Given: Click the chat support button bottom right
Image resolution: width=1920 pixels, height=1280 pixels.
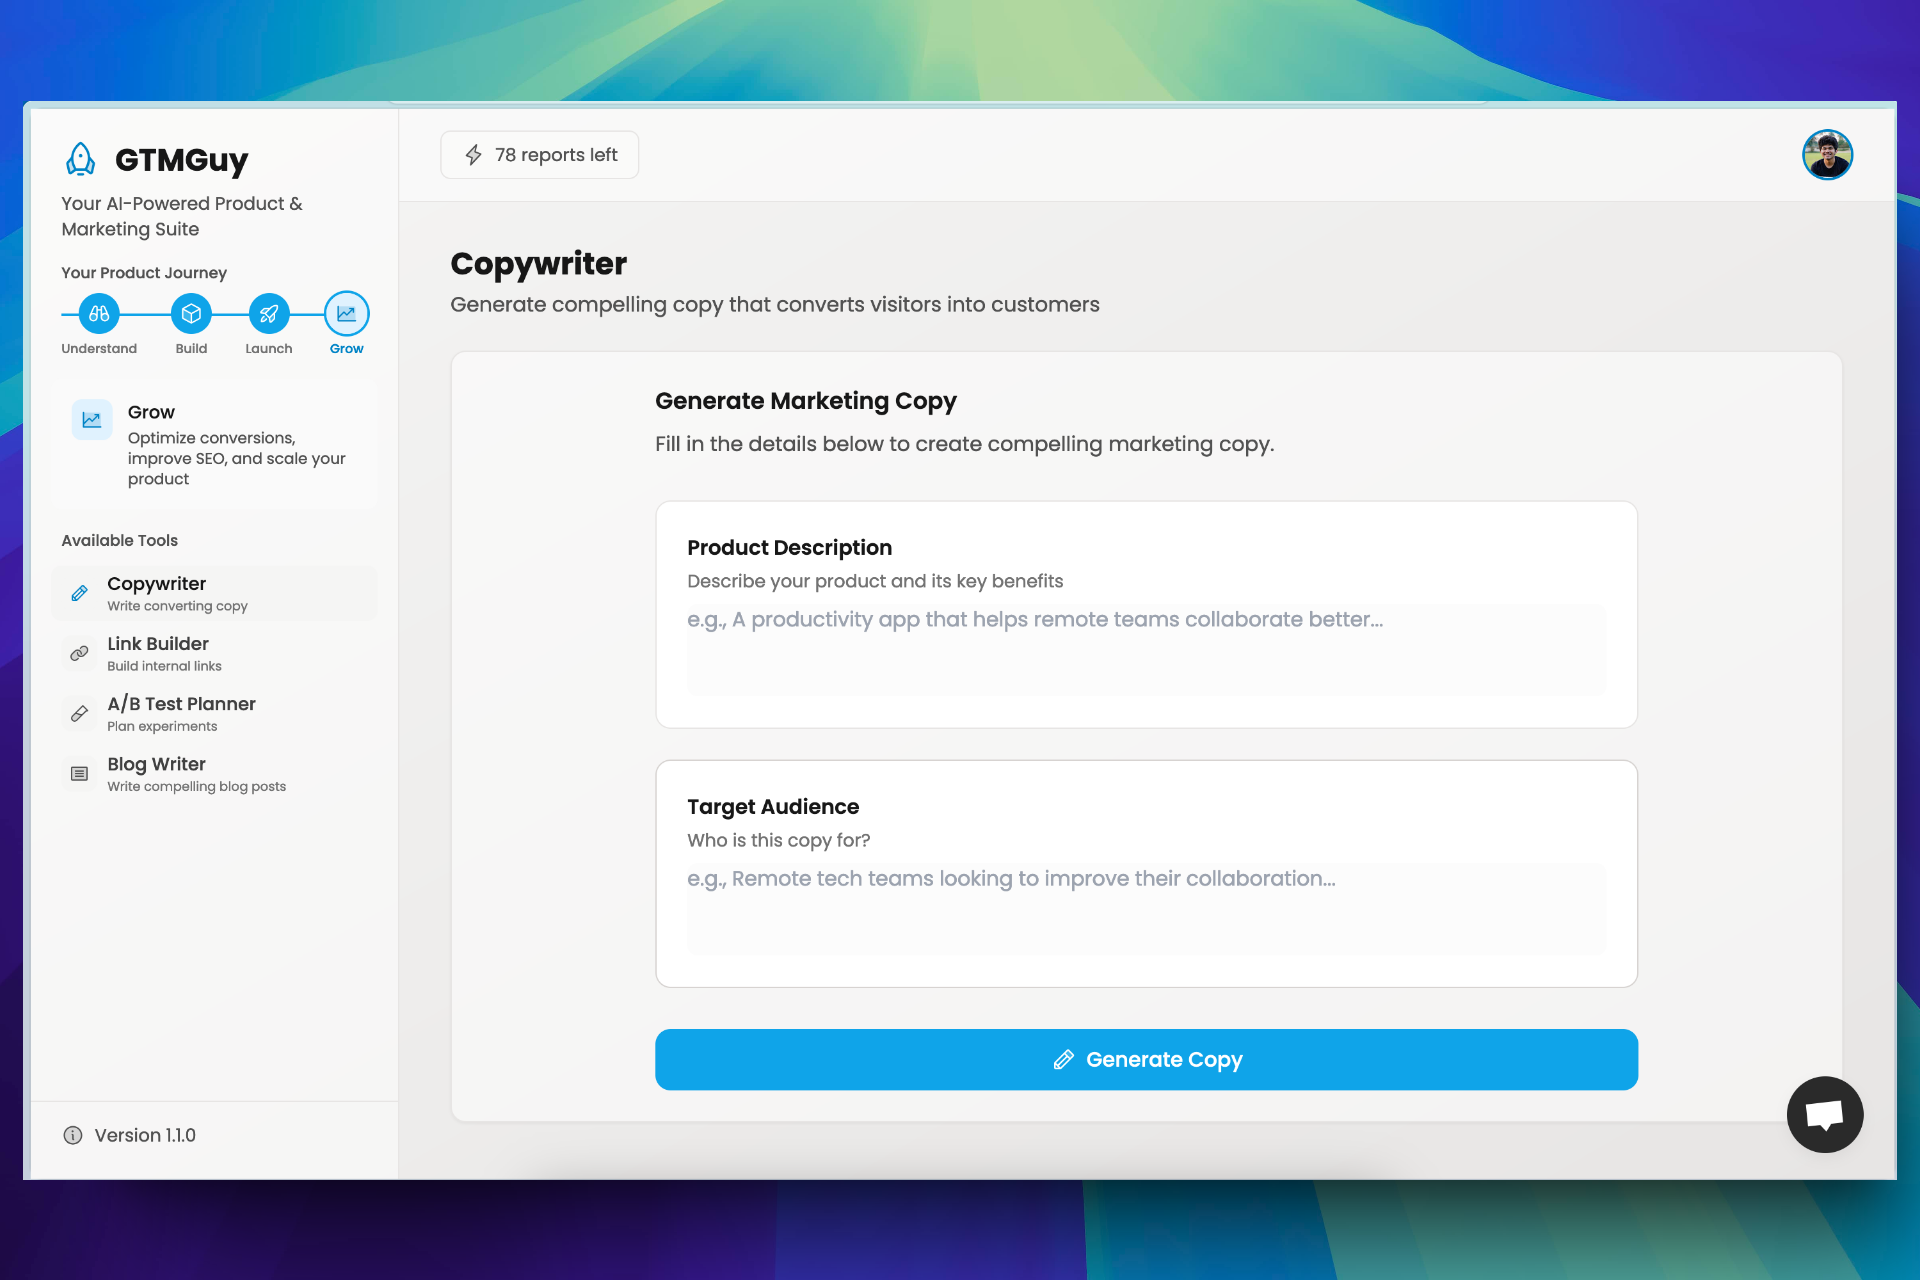Looking at the screenshot, I should tap(1824, 1114).
